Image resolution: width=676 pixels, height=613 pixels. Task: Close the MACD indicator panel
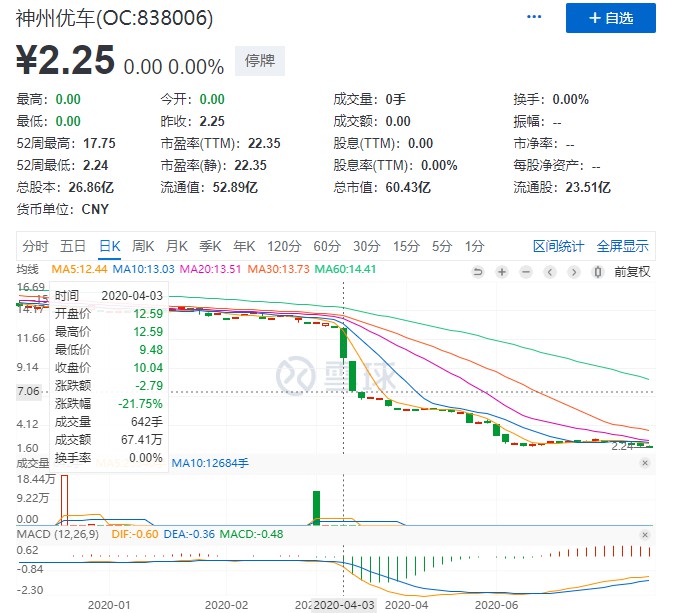[645, 535]
